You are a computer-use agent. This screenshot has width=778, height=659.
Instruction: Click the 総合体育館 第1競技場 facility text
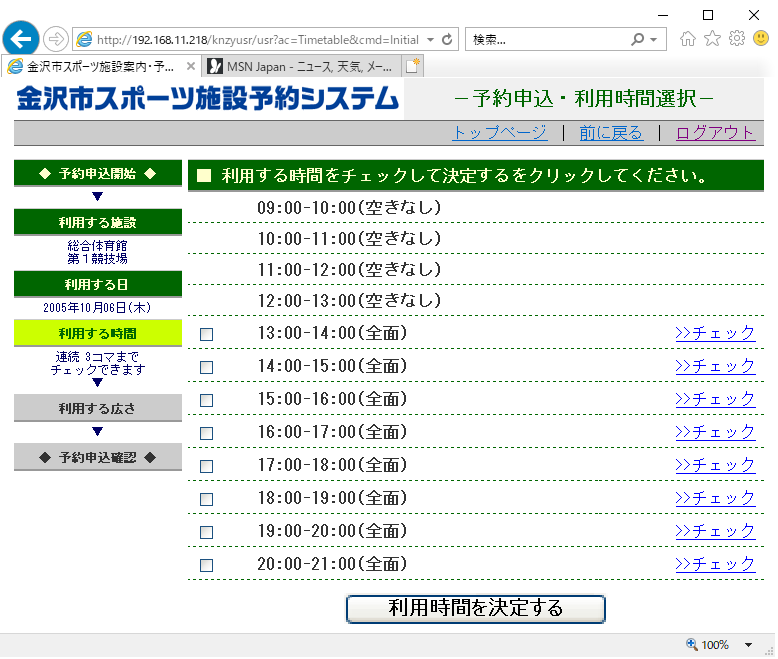pos(98,252)
